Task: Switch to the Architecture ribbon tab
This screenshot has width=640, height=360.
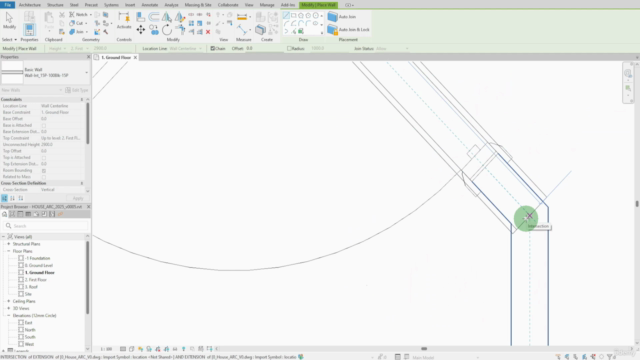Action: click(30, 5)
